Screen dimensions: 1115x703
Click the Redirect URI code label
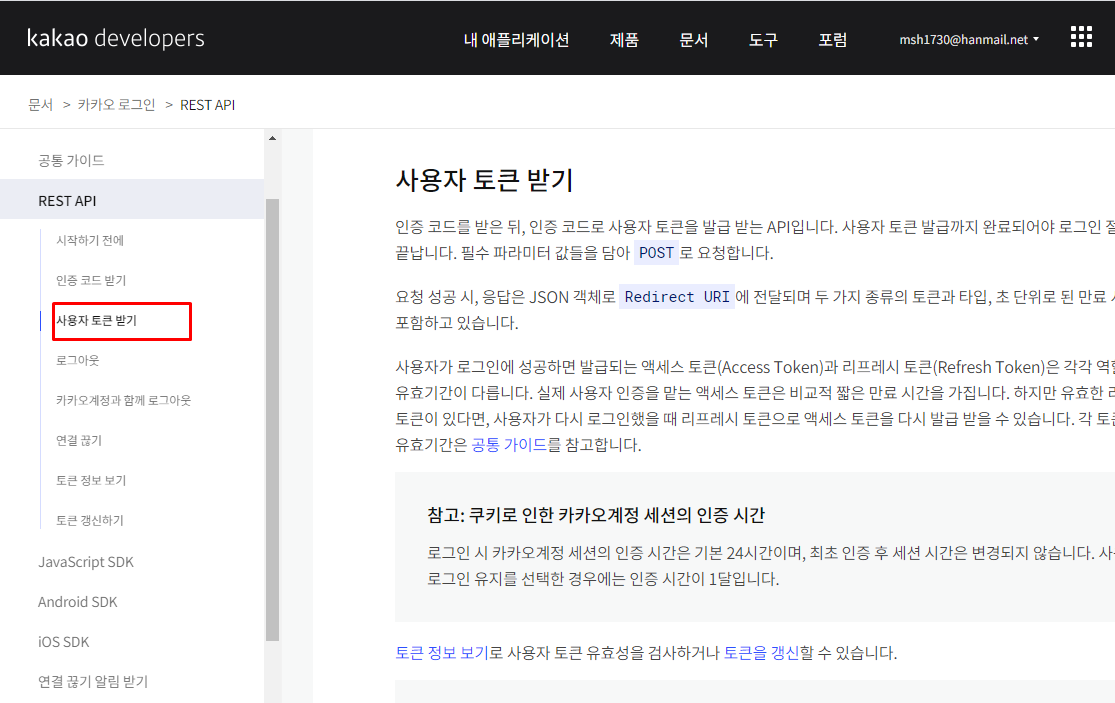point(677,297)
